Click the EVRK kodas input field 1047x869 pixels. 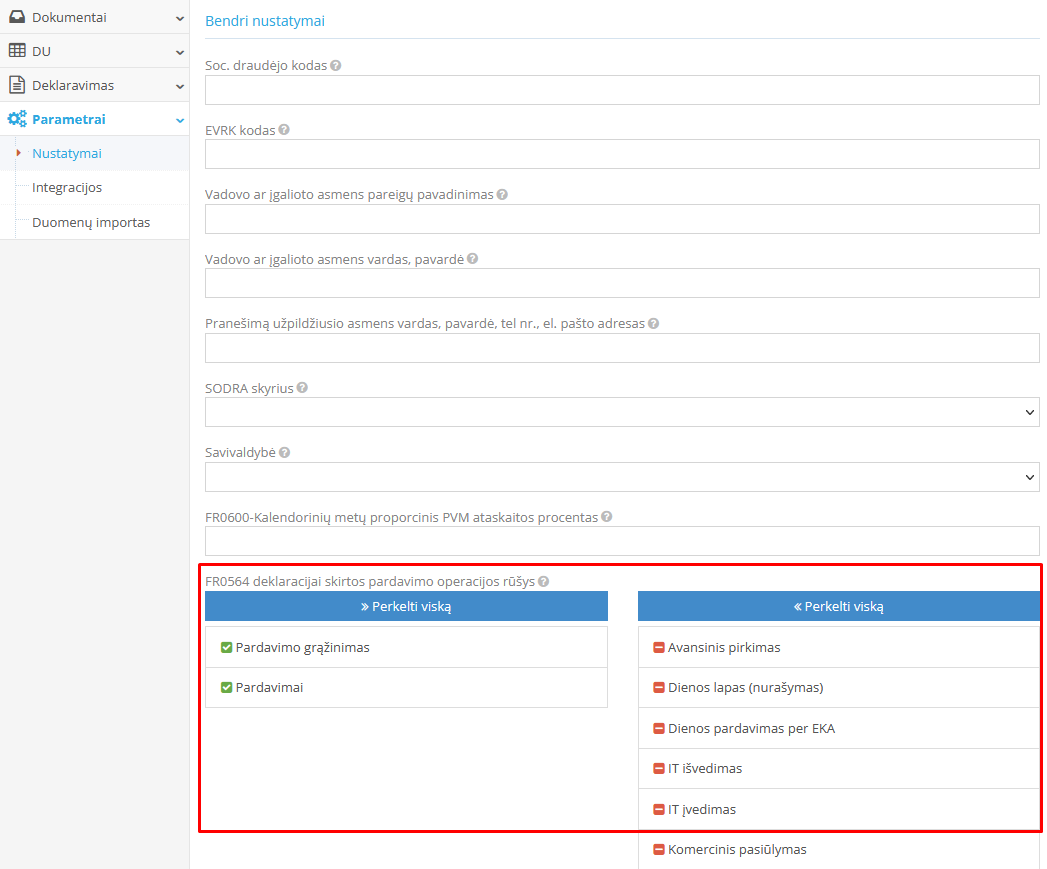621,154
